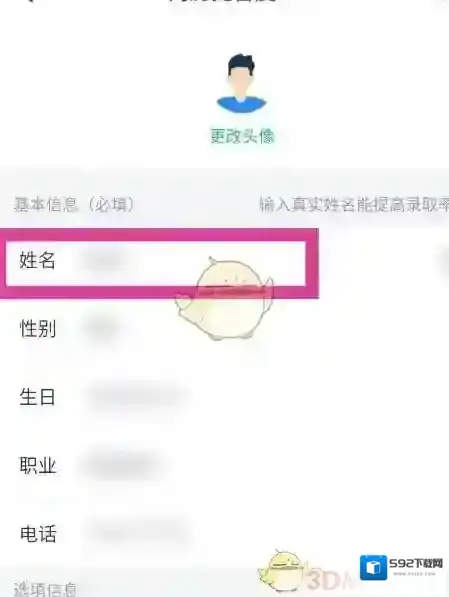Open the 电话 row
This screenshot has height=597, width=449.
pyautogui.click(x=224, y=533)
